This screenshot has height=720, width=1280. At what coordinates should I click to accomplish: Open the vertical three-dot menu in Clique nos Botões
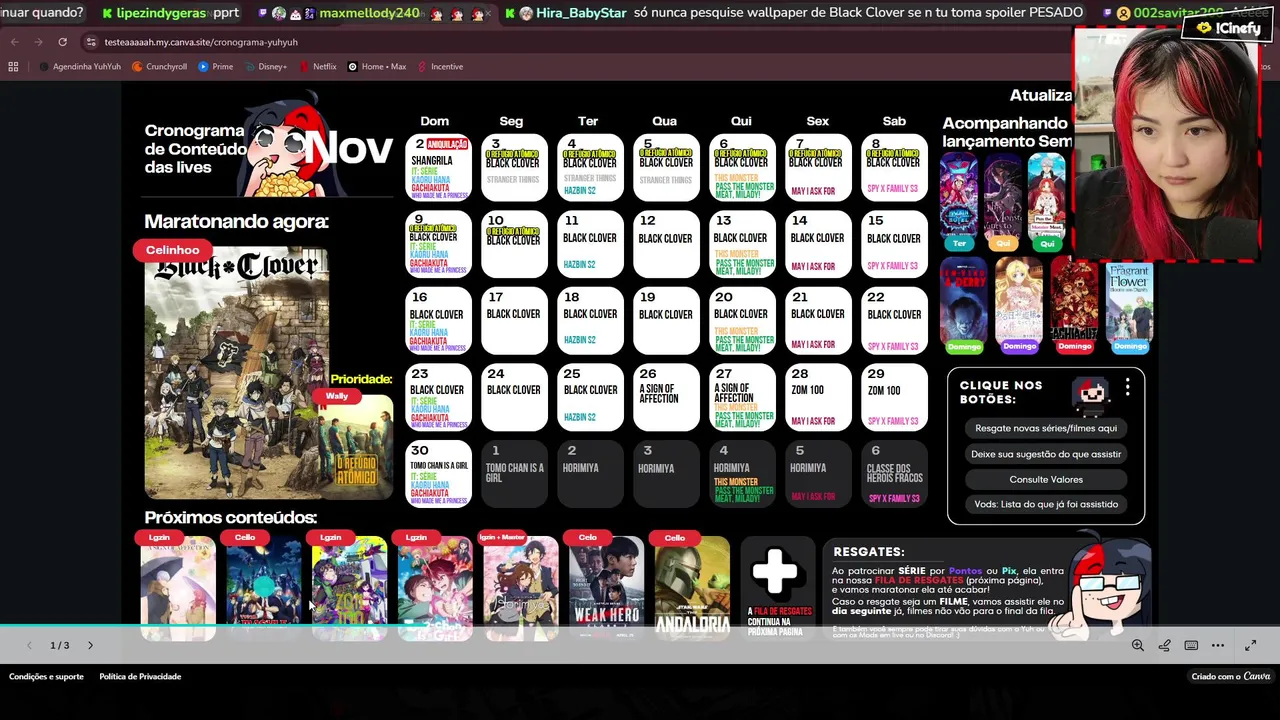pyautogui.click(x=1127, y=386)
